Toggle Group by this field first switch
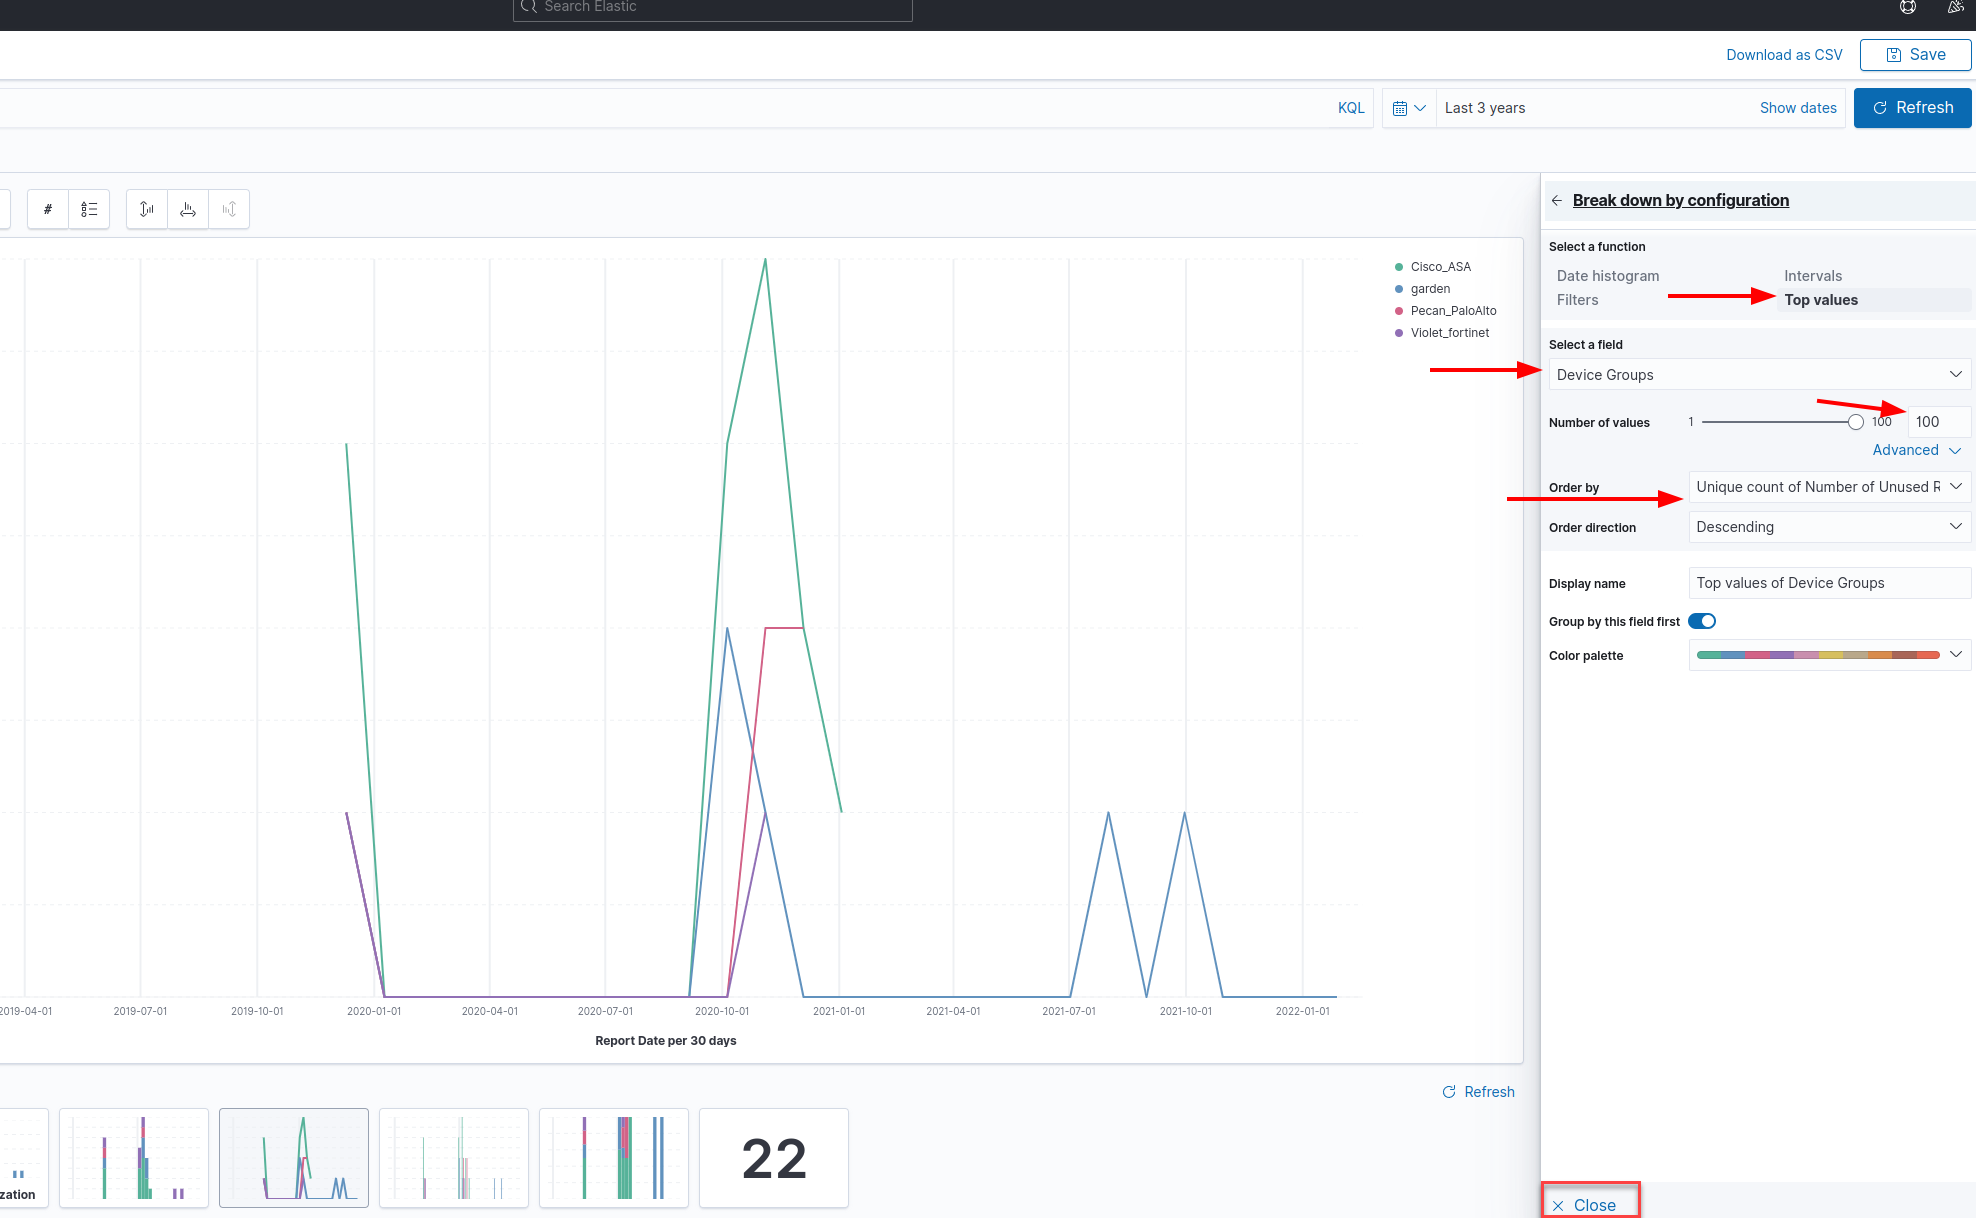 coord(1702,621)
